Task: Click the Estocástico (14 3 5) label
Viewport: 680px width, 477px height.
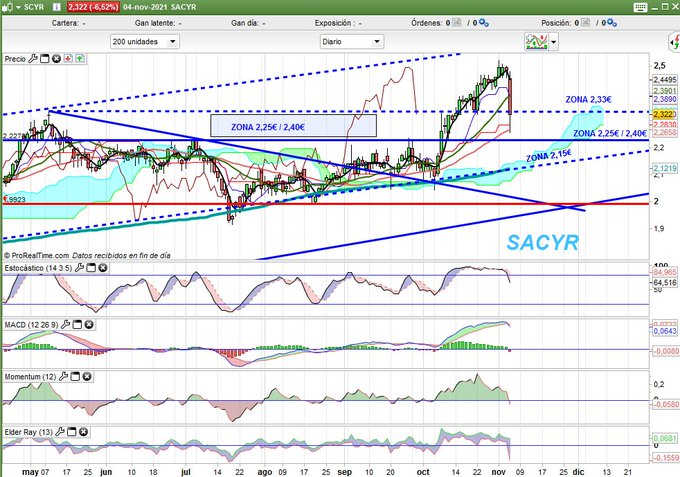Action: tap(38, 268)
